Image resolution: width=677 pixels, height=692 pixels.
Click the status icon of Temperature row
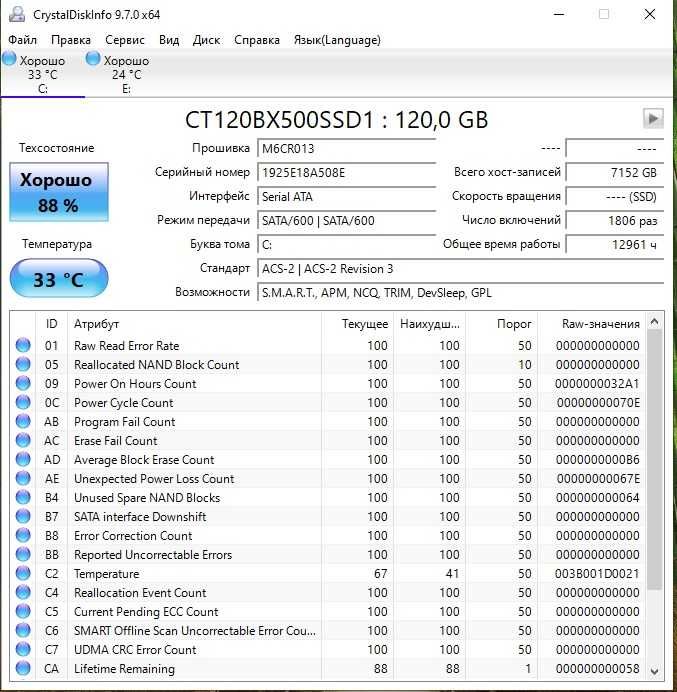pos(23,573)
